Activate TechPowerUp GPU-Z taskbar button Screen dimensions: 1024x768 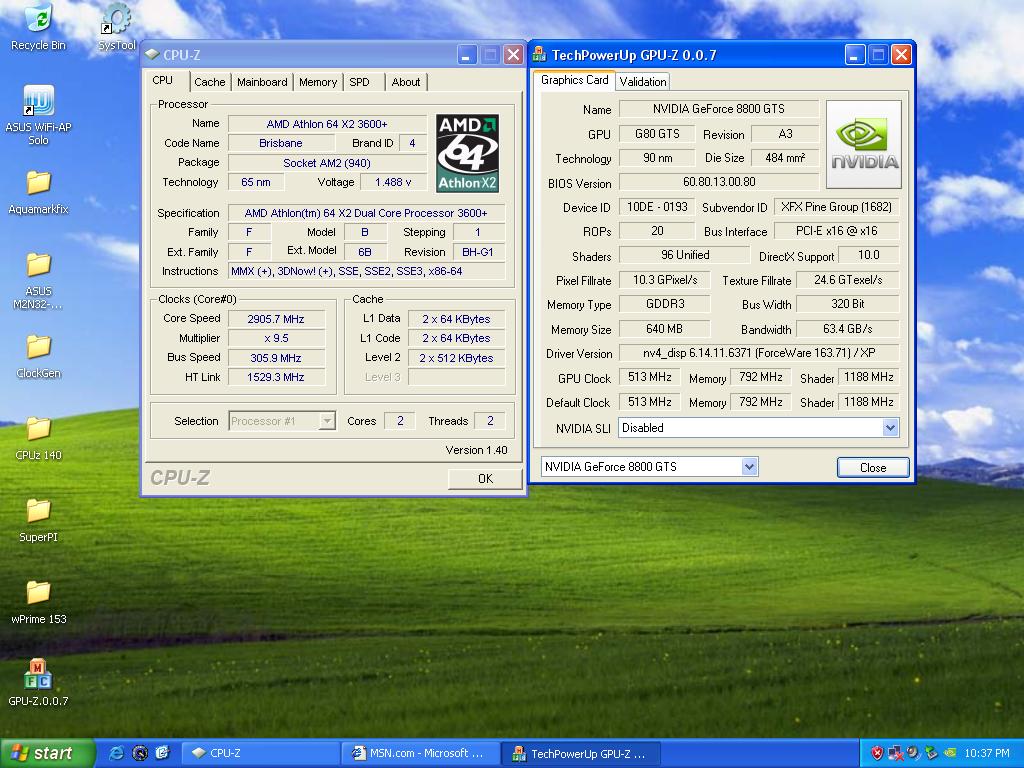click(581, 753)
